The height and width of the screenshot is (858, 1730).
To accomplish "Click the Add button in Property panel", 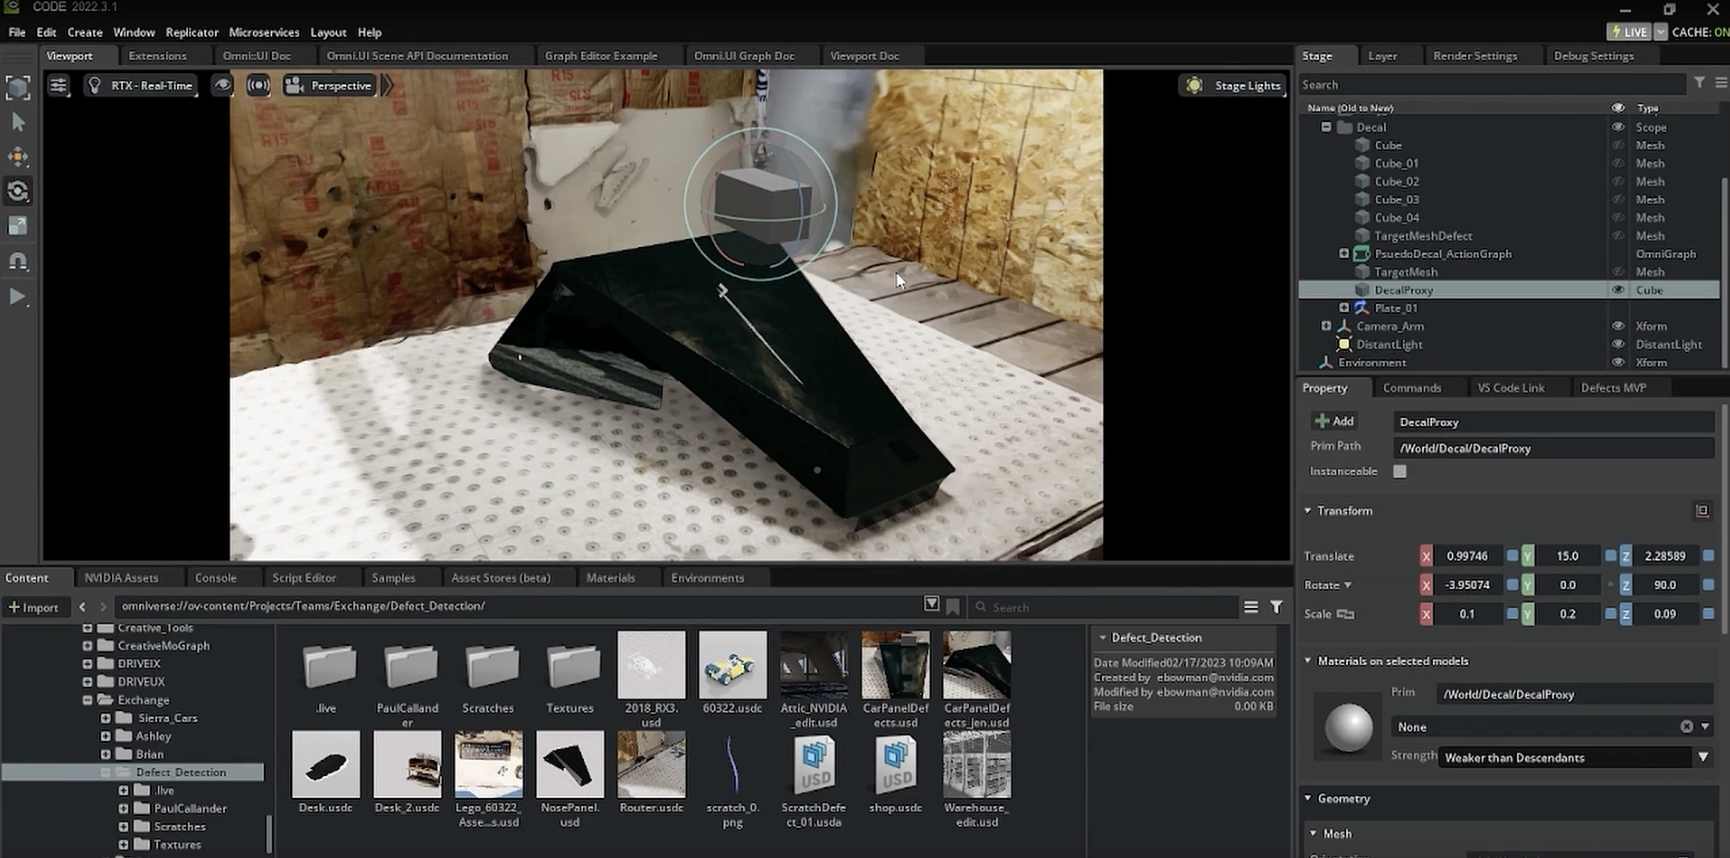I will [x=1334, y=421].
